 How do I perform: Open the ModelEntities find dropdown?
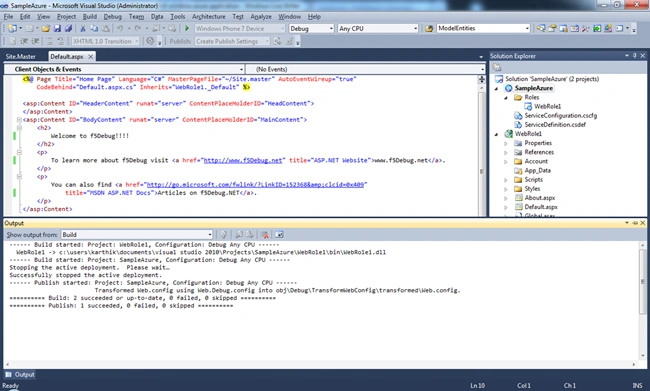pos(527,28)
